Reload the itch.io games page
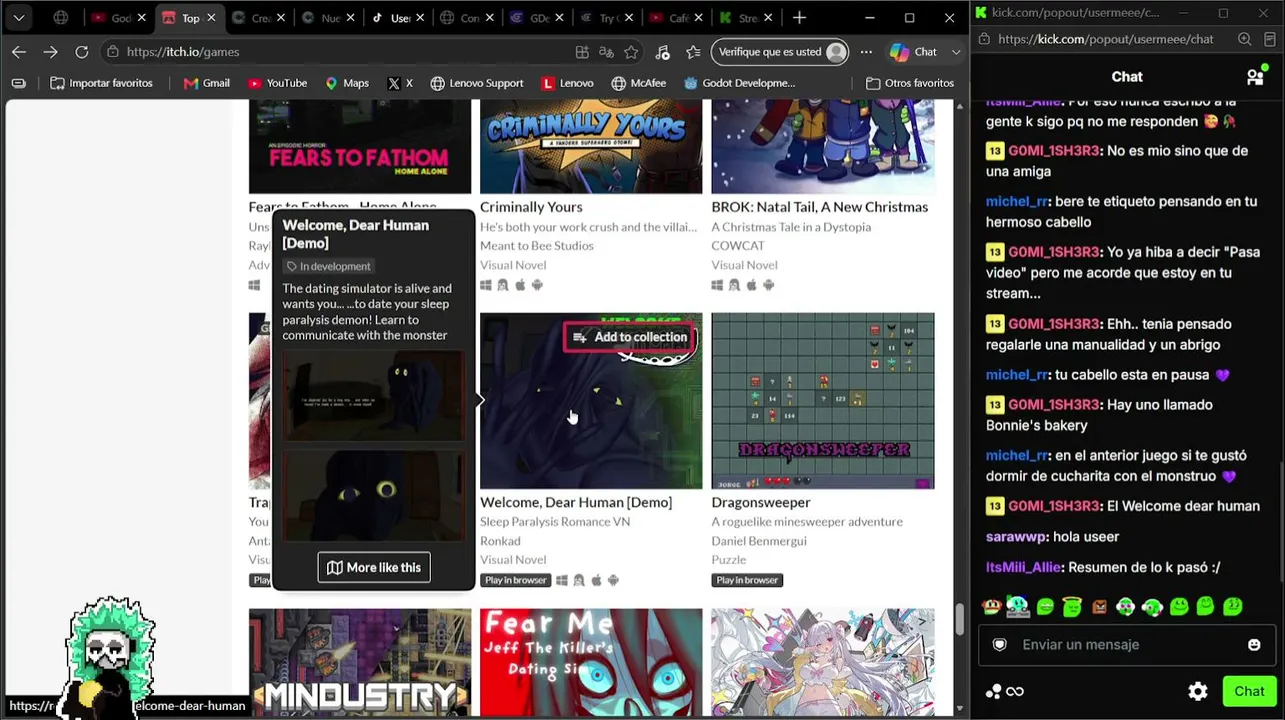Screen dimensions: 1285x720 (82, 52)
